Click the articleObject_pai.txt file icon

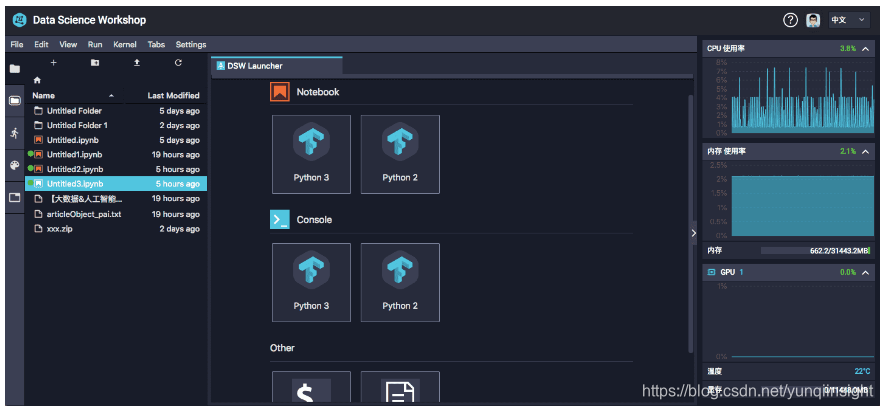[38, 214]
